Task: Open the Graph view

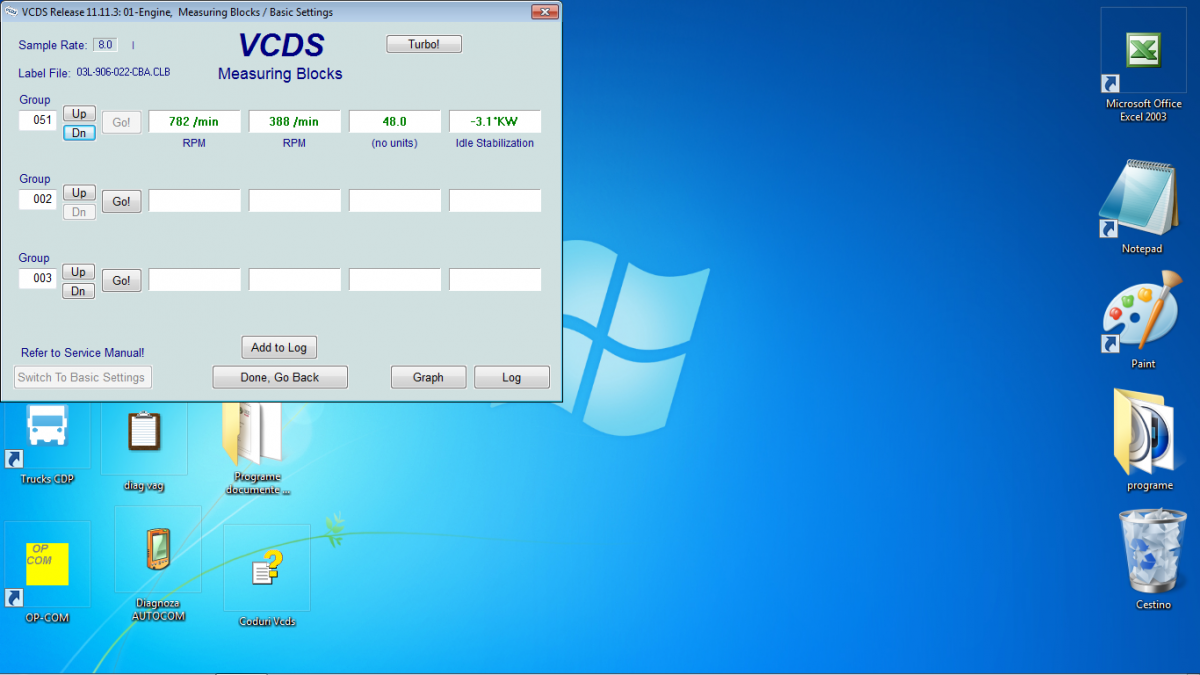Action: pyautogui.click(x=428, y=377)
